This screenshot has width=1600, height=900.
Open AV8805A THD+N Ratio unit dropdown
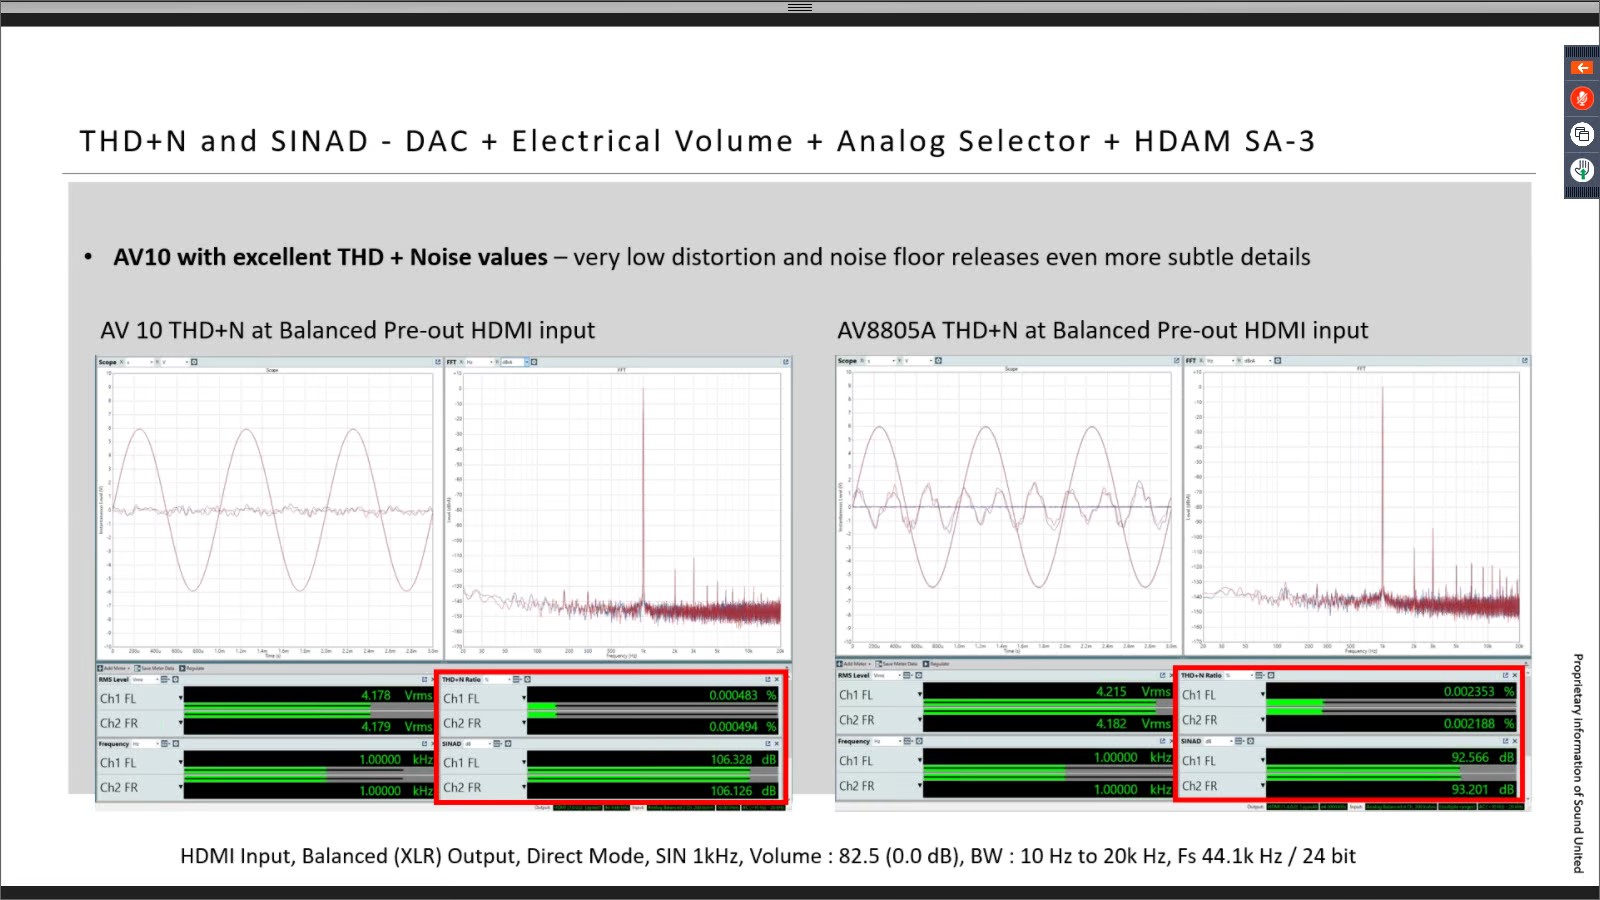pyautogui.click(x=1239, y=676)
